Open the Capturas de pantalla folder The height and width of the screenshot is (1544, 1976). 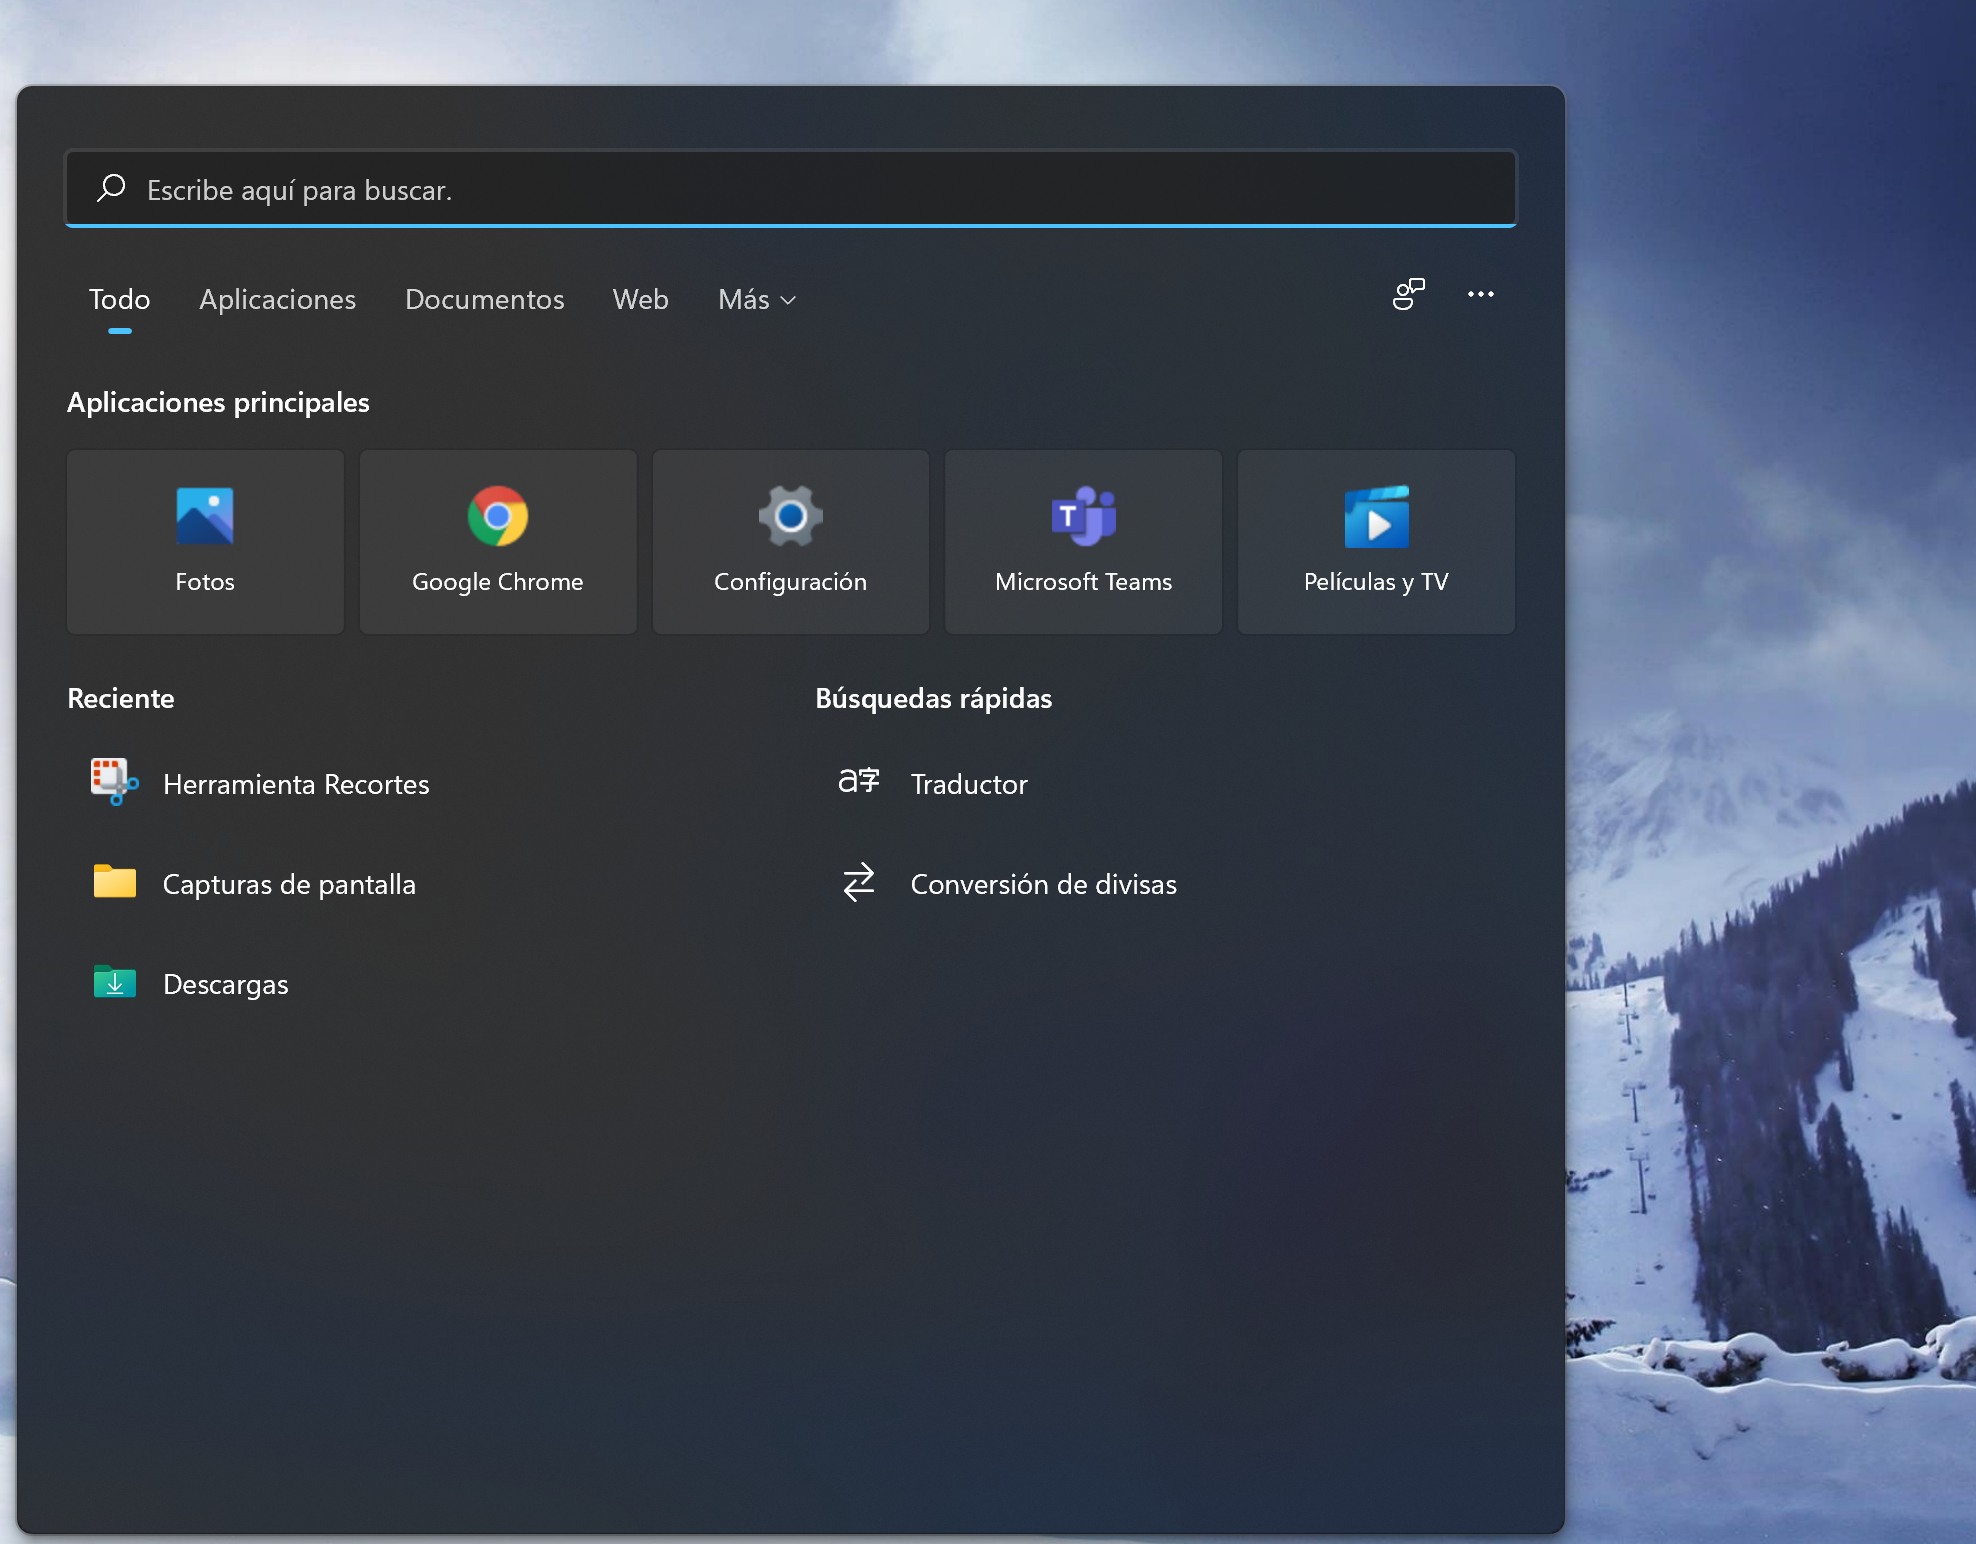pyautogui.click(x=289, y=883)
